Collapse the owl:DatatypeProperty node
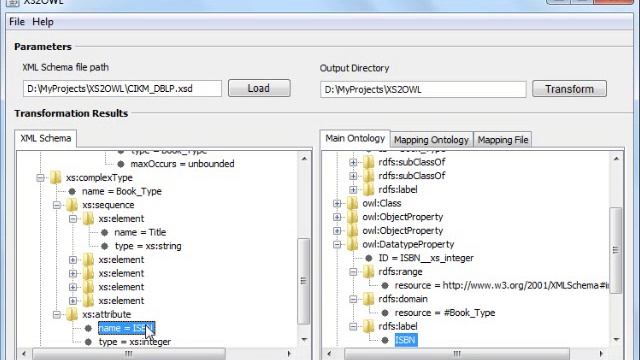 pos(337,244)
